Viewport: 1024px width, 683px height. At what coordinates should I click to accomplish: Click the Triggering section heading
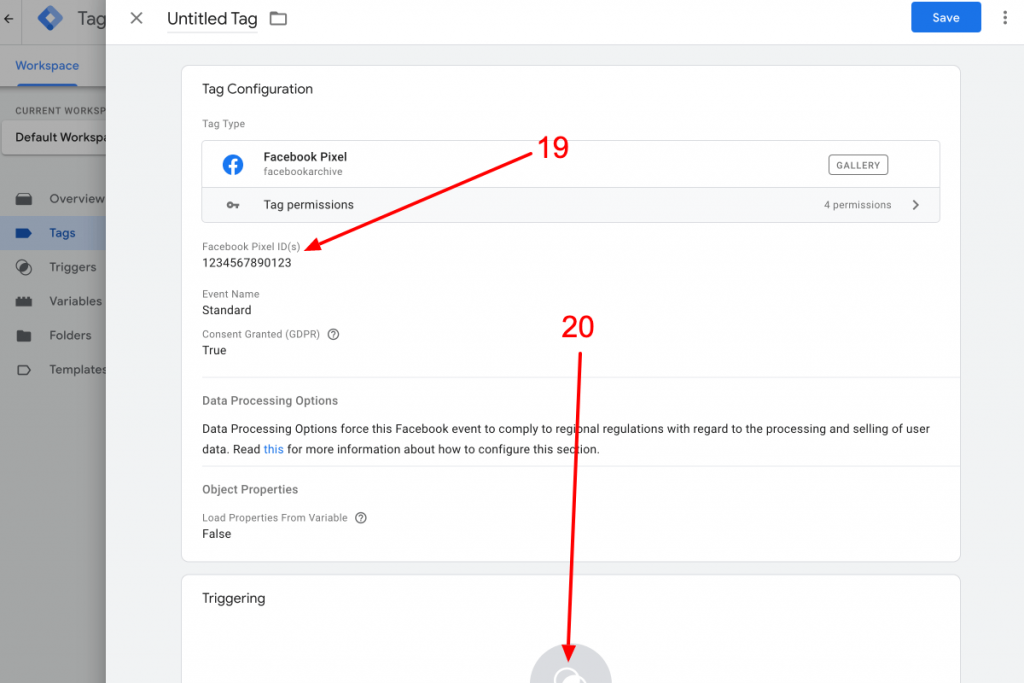pos(234,598)
